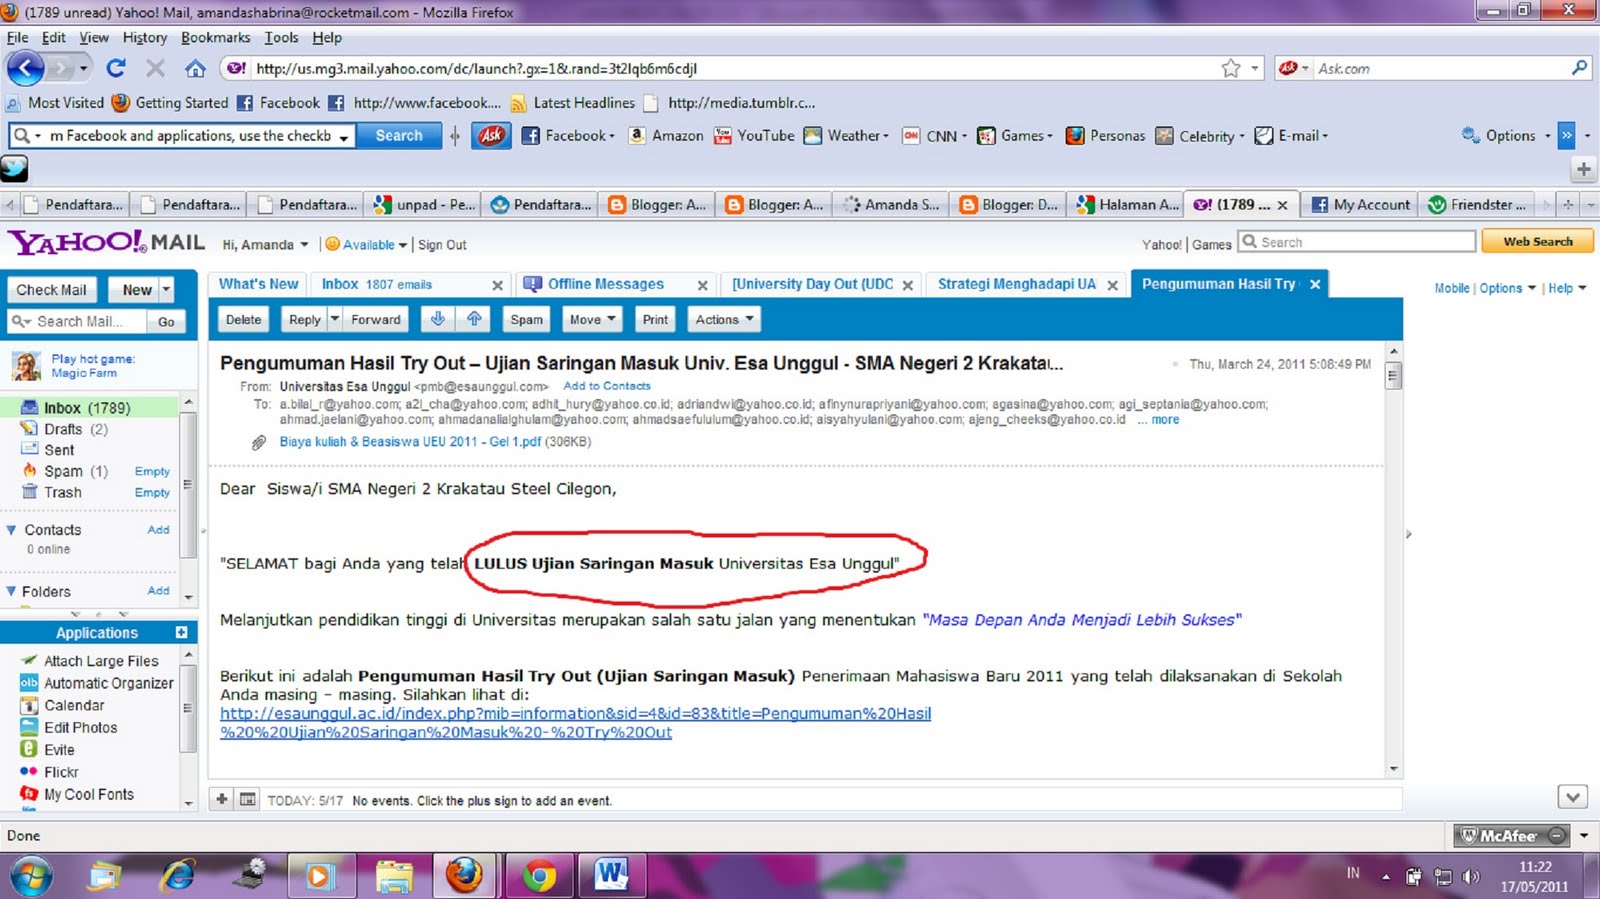Open the Bookmarks menu
Image resolution: width=1600 pixels, height=899 pixels.
[216, 37]
